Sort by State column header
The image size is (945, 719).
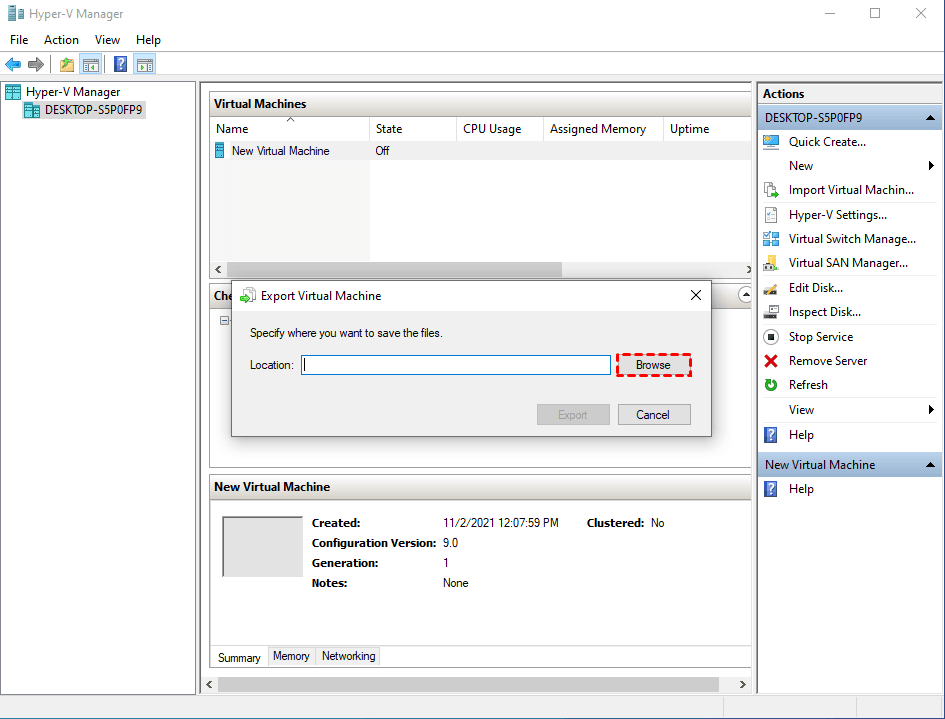point(413,129)
